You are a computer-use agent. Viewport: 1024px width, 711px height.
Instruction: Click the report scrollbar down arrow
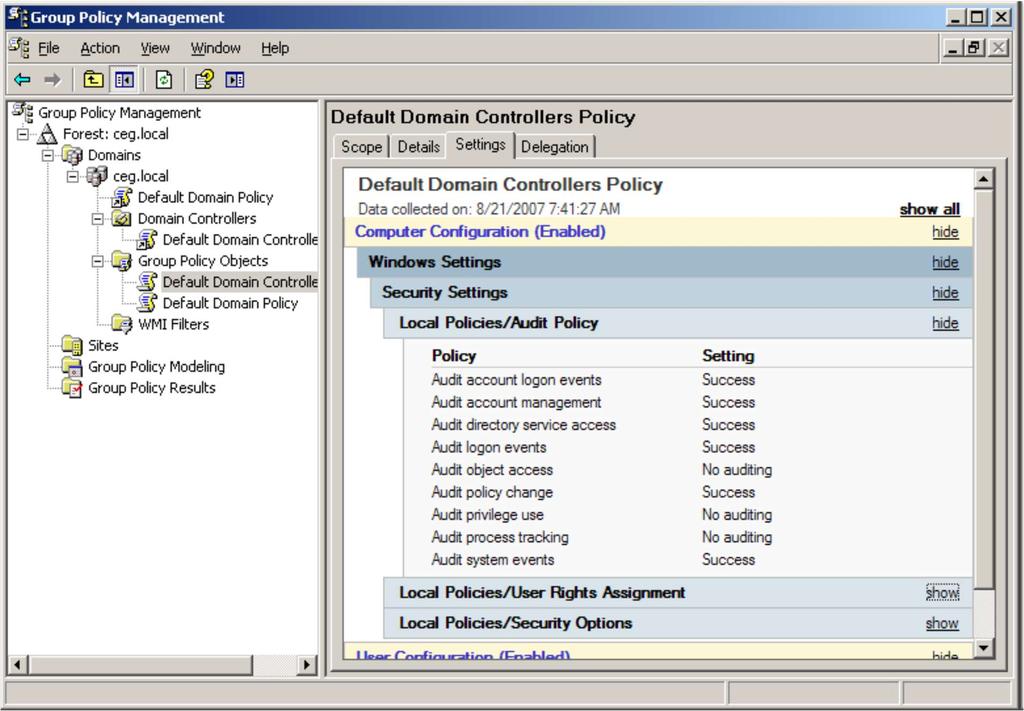coord(984,648)
